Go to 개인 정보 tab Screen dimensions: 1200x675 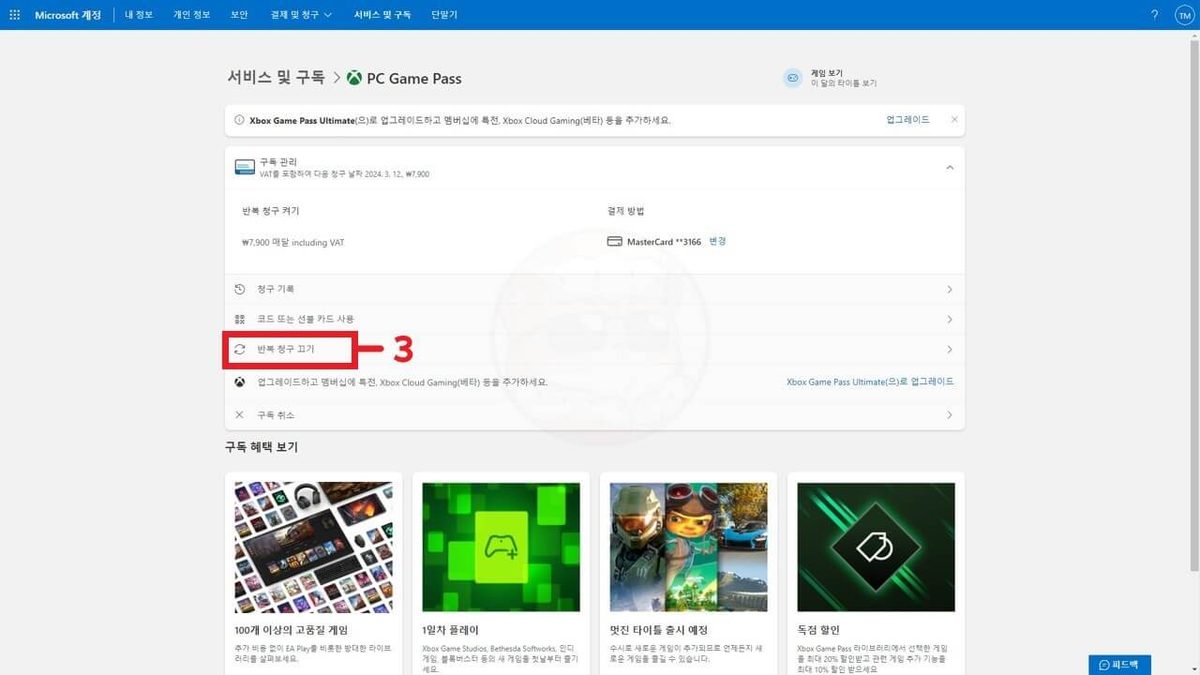pyautogui.click(x=191, y=15)
